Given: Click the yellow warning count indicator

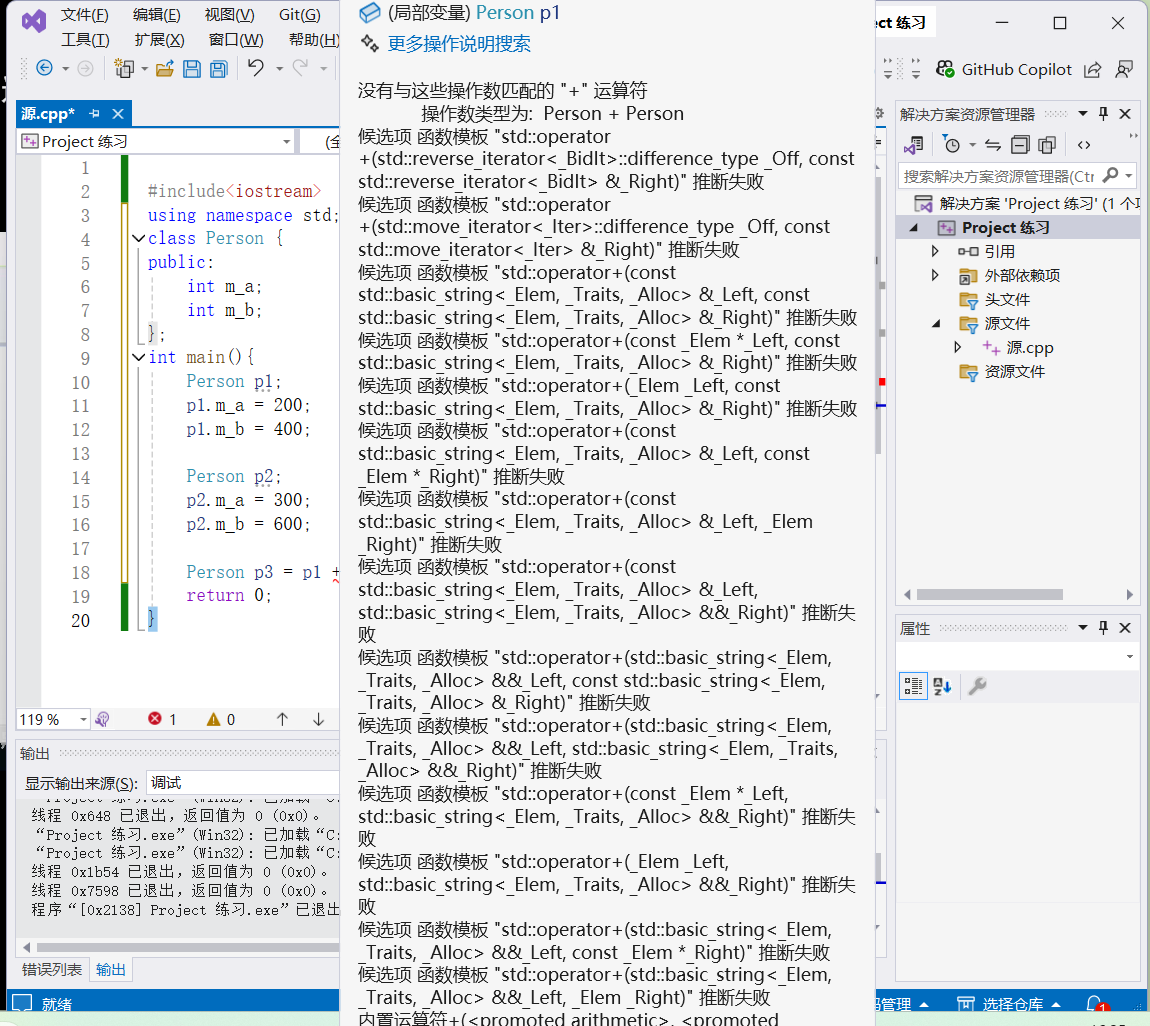Looking at the screenshot, I should pyautogui.click(x=221, y=719).
